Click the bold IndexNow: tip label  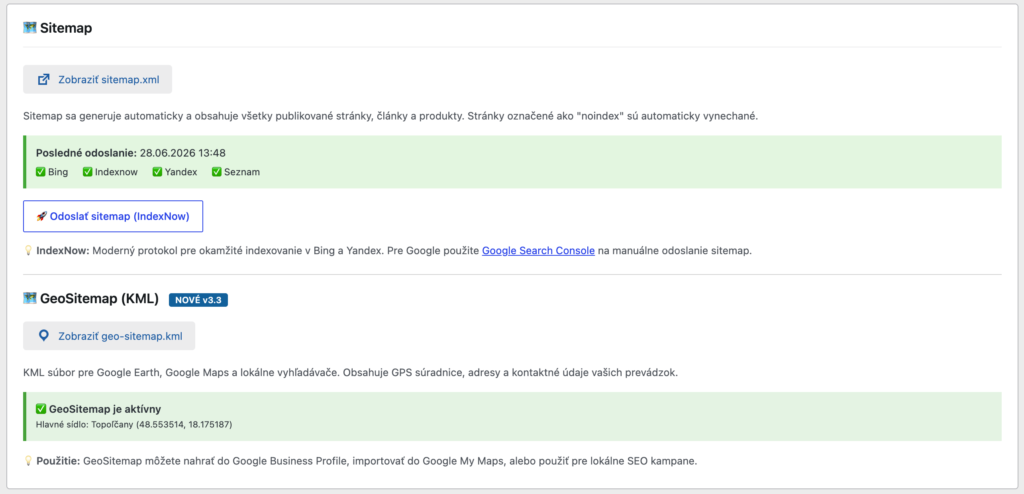[x=63, y=250]
